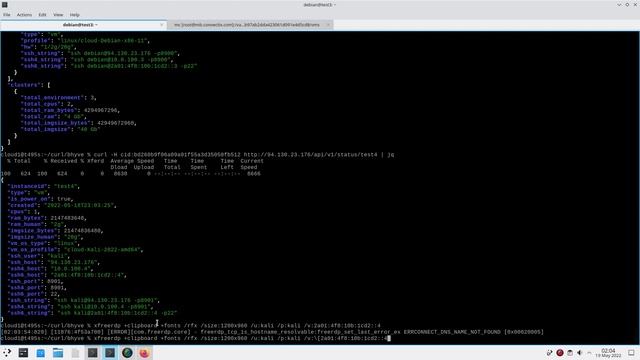640x360 pixels.
Task: Open the File menu
Action: 7,15
